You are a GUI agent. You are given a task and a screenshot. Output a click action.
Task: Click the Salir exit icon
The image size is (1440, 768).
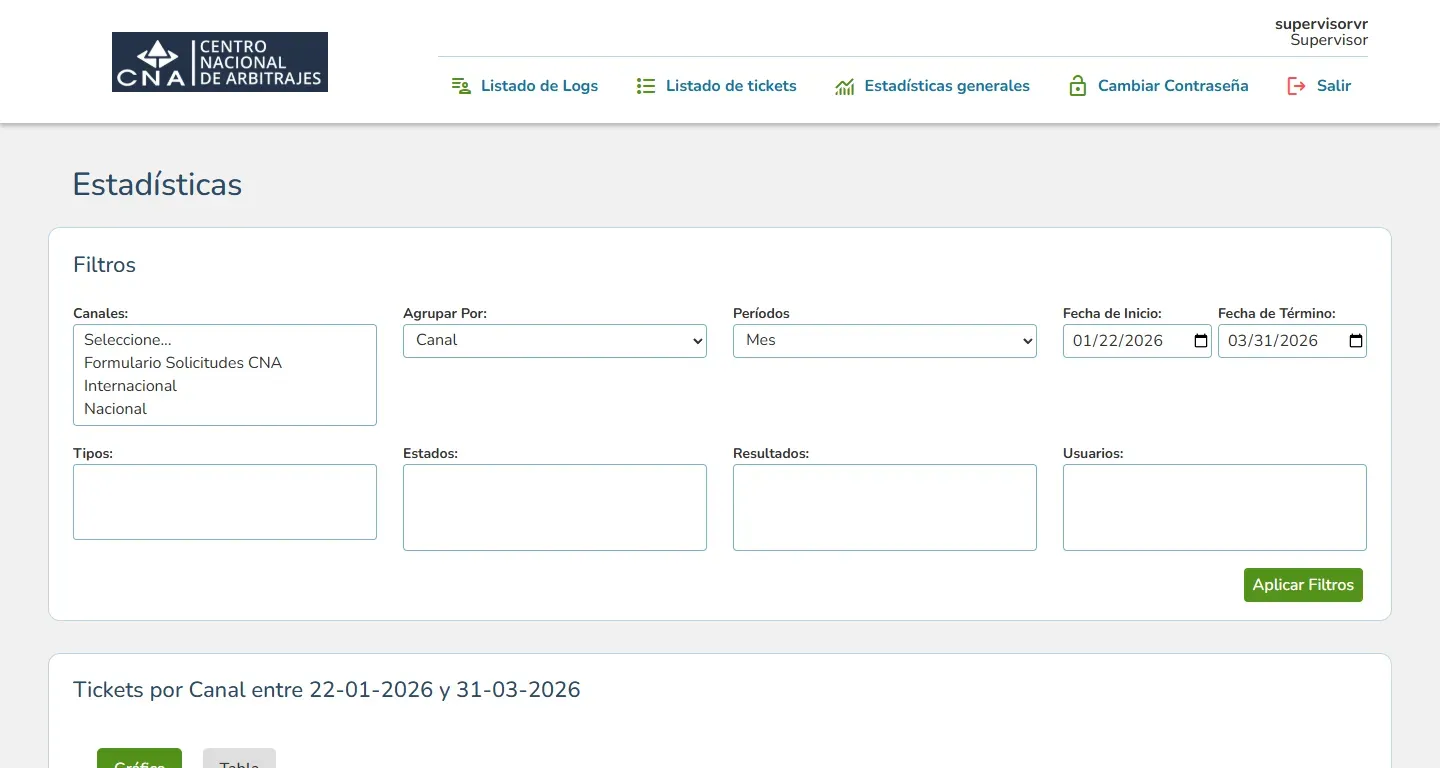coord(1296,86)
